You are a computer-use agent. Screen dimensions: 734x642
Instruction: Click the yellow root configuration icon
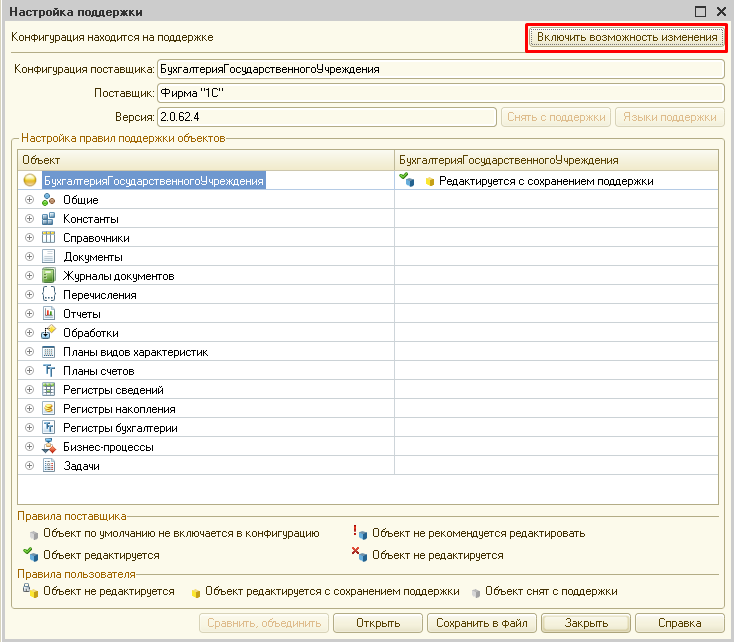click(x=30, y=180)
